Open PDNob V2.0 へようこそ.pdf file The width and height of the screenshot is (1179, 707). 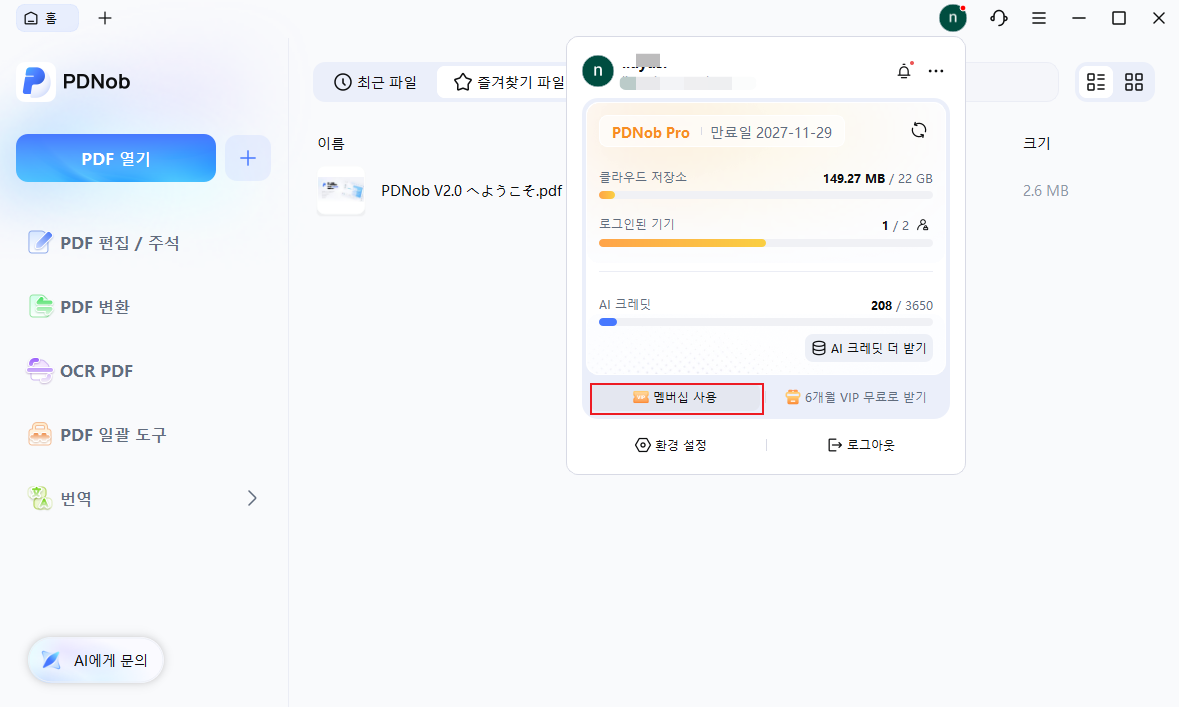tap(471, 191)
